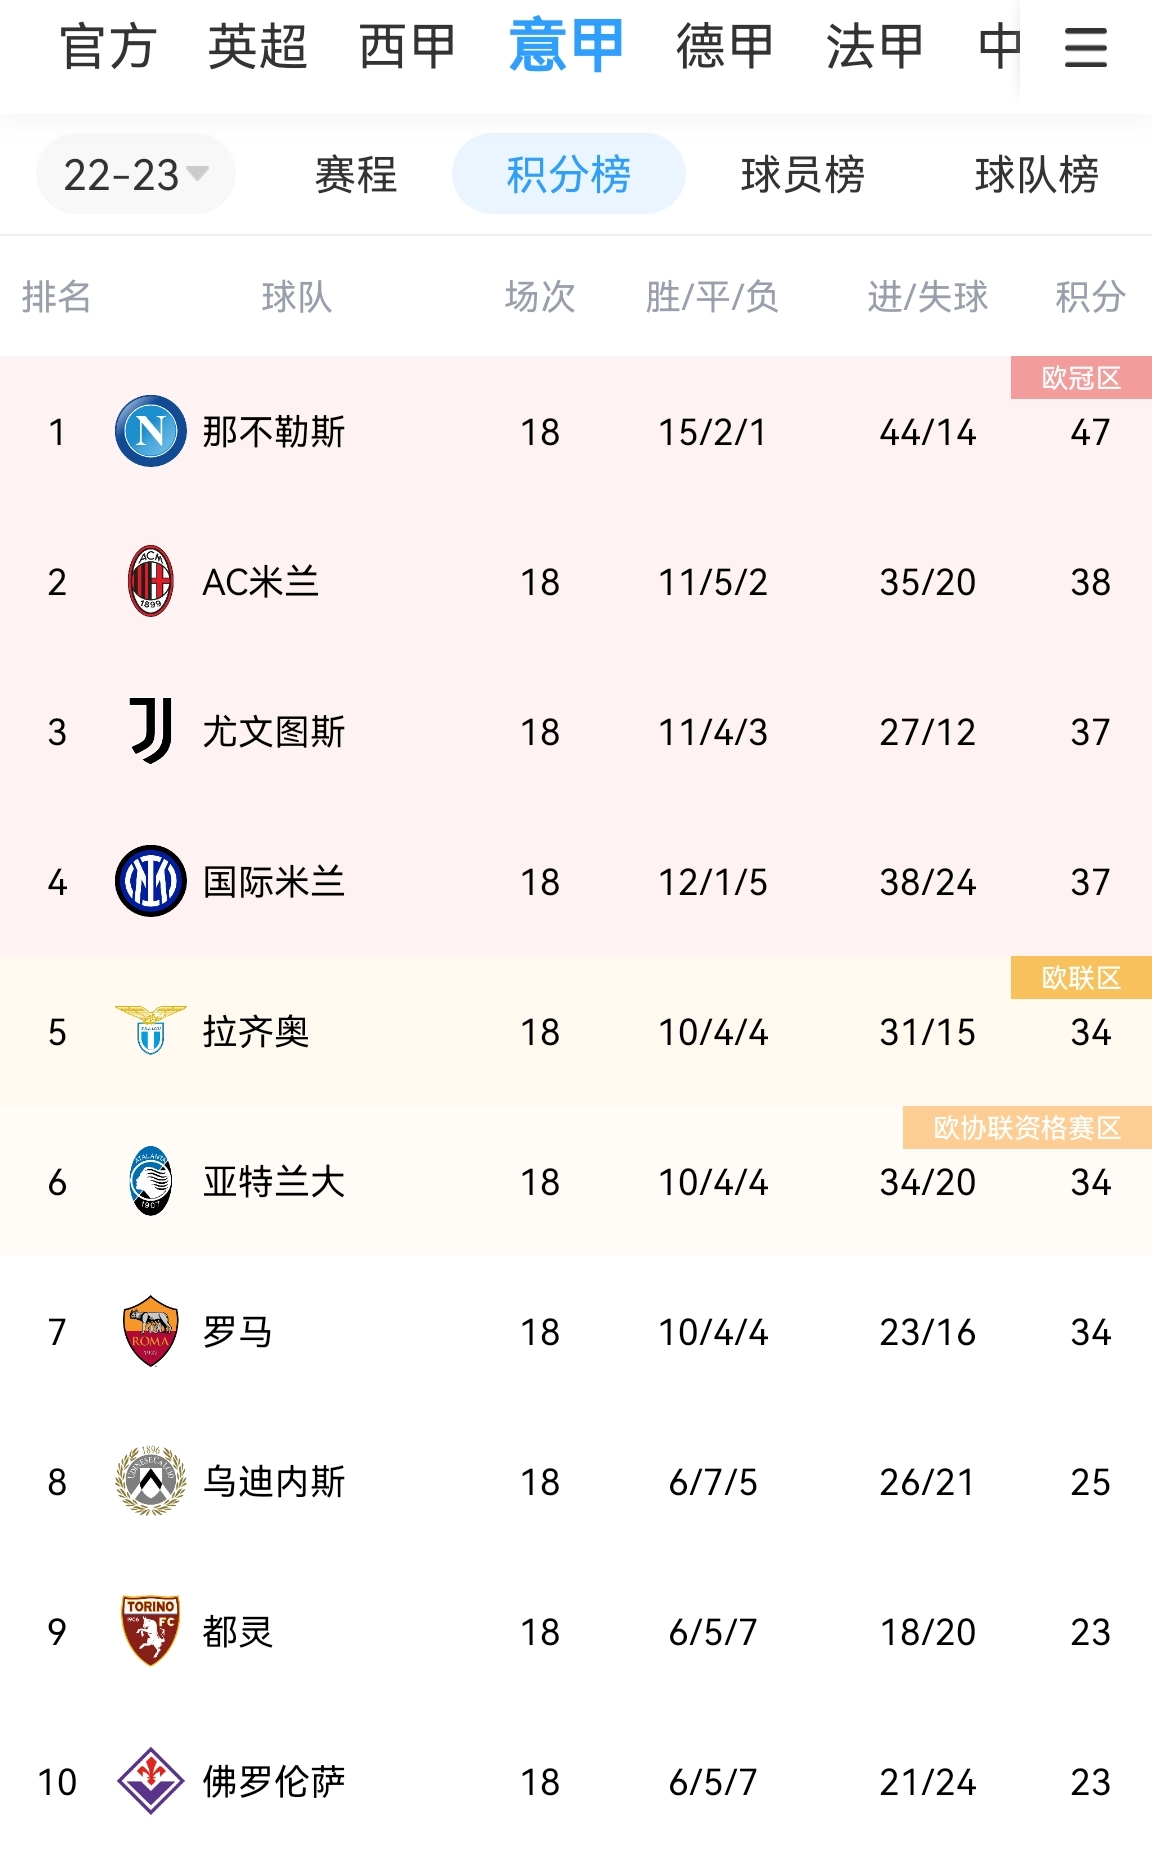This screenshot has width=1152, height=1865.
Task: Tap the Torino bull crest
Action: coord(151,1631)
